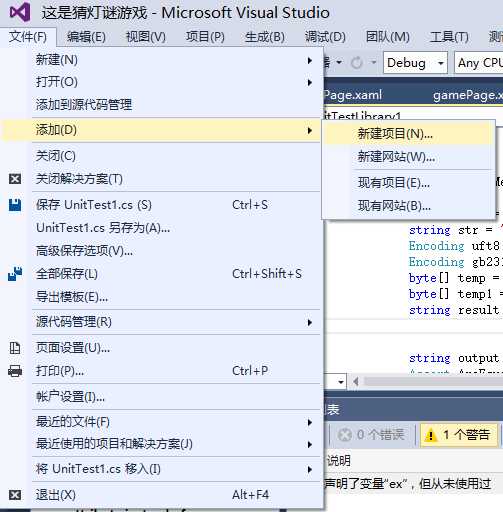
Task: Select 现有网站(B)... in the submenu
Action: (408, 206)
